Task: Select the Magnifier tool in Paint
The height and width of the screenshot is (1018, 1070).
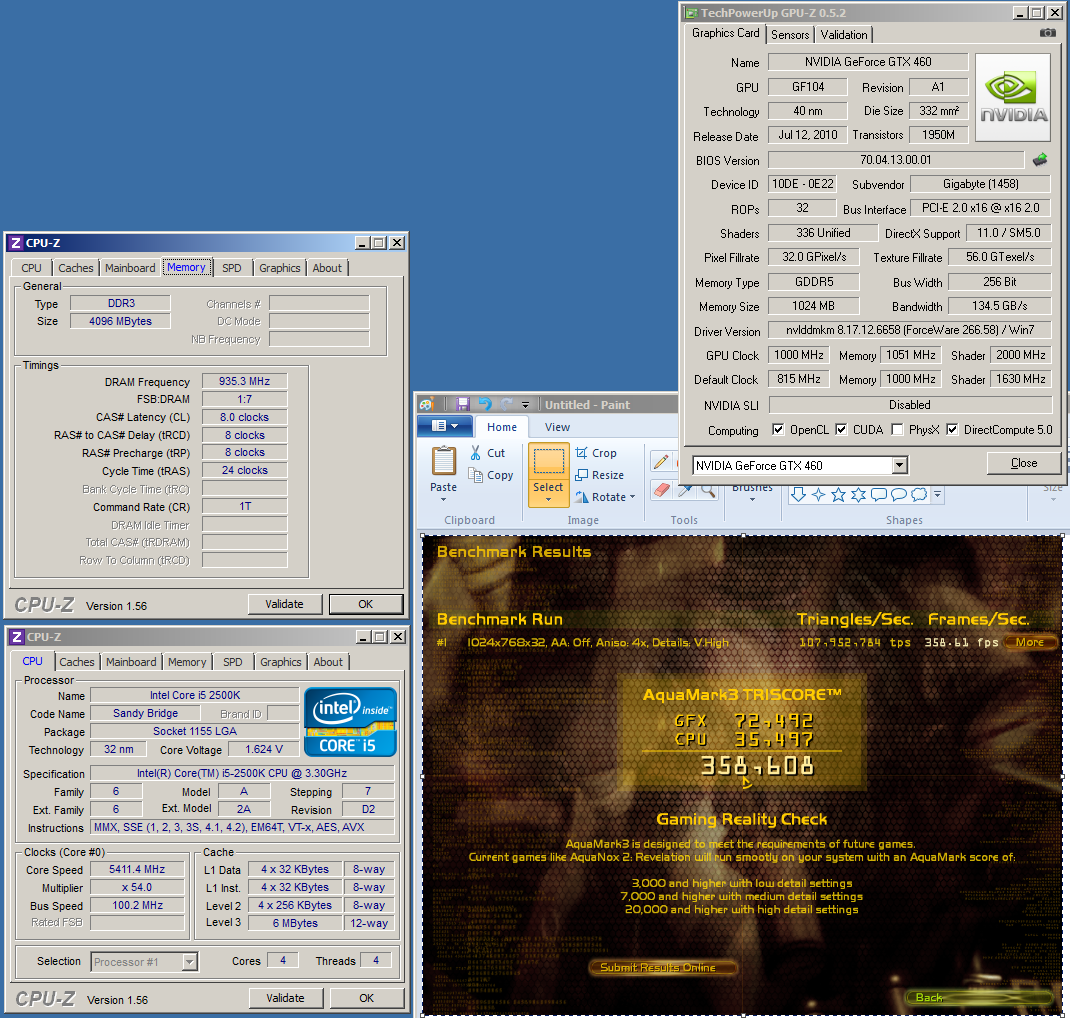Action: point(708,490)
